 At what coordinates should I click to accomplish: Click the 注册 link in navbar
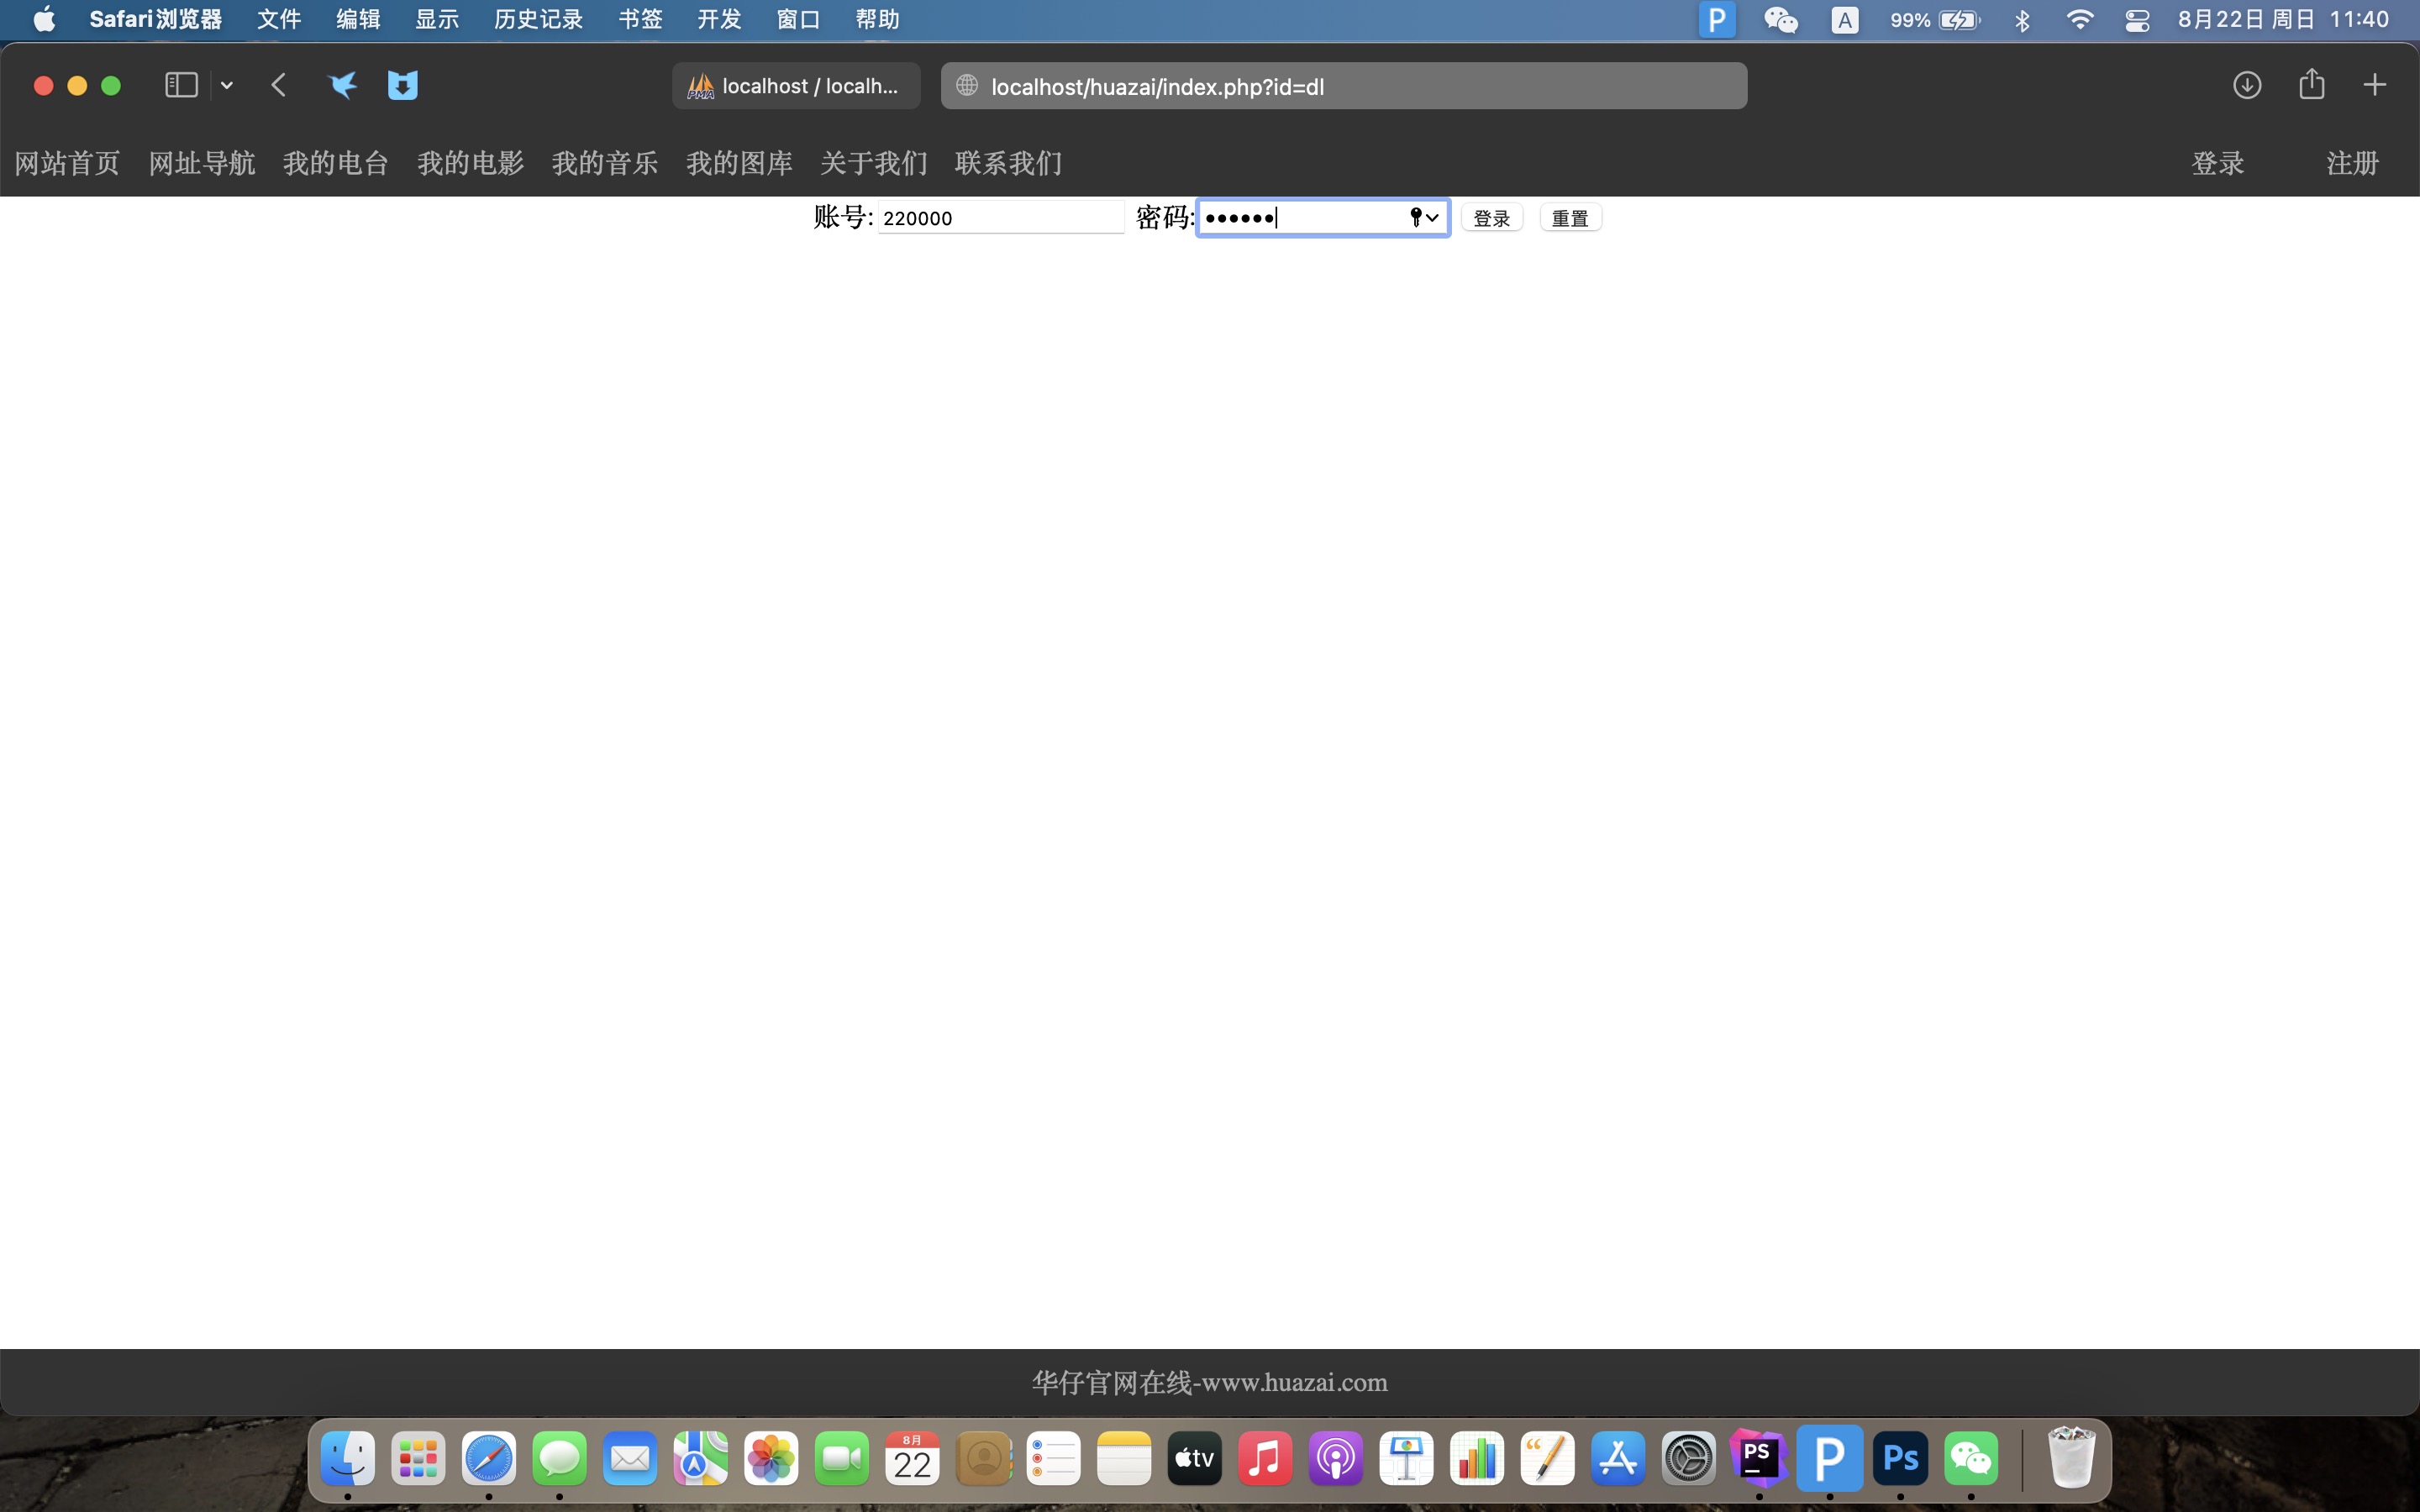2352,163
